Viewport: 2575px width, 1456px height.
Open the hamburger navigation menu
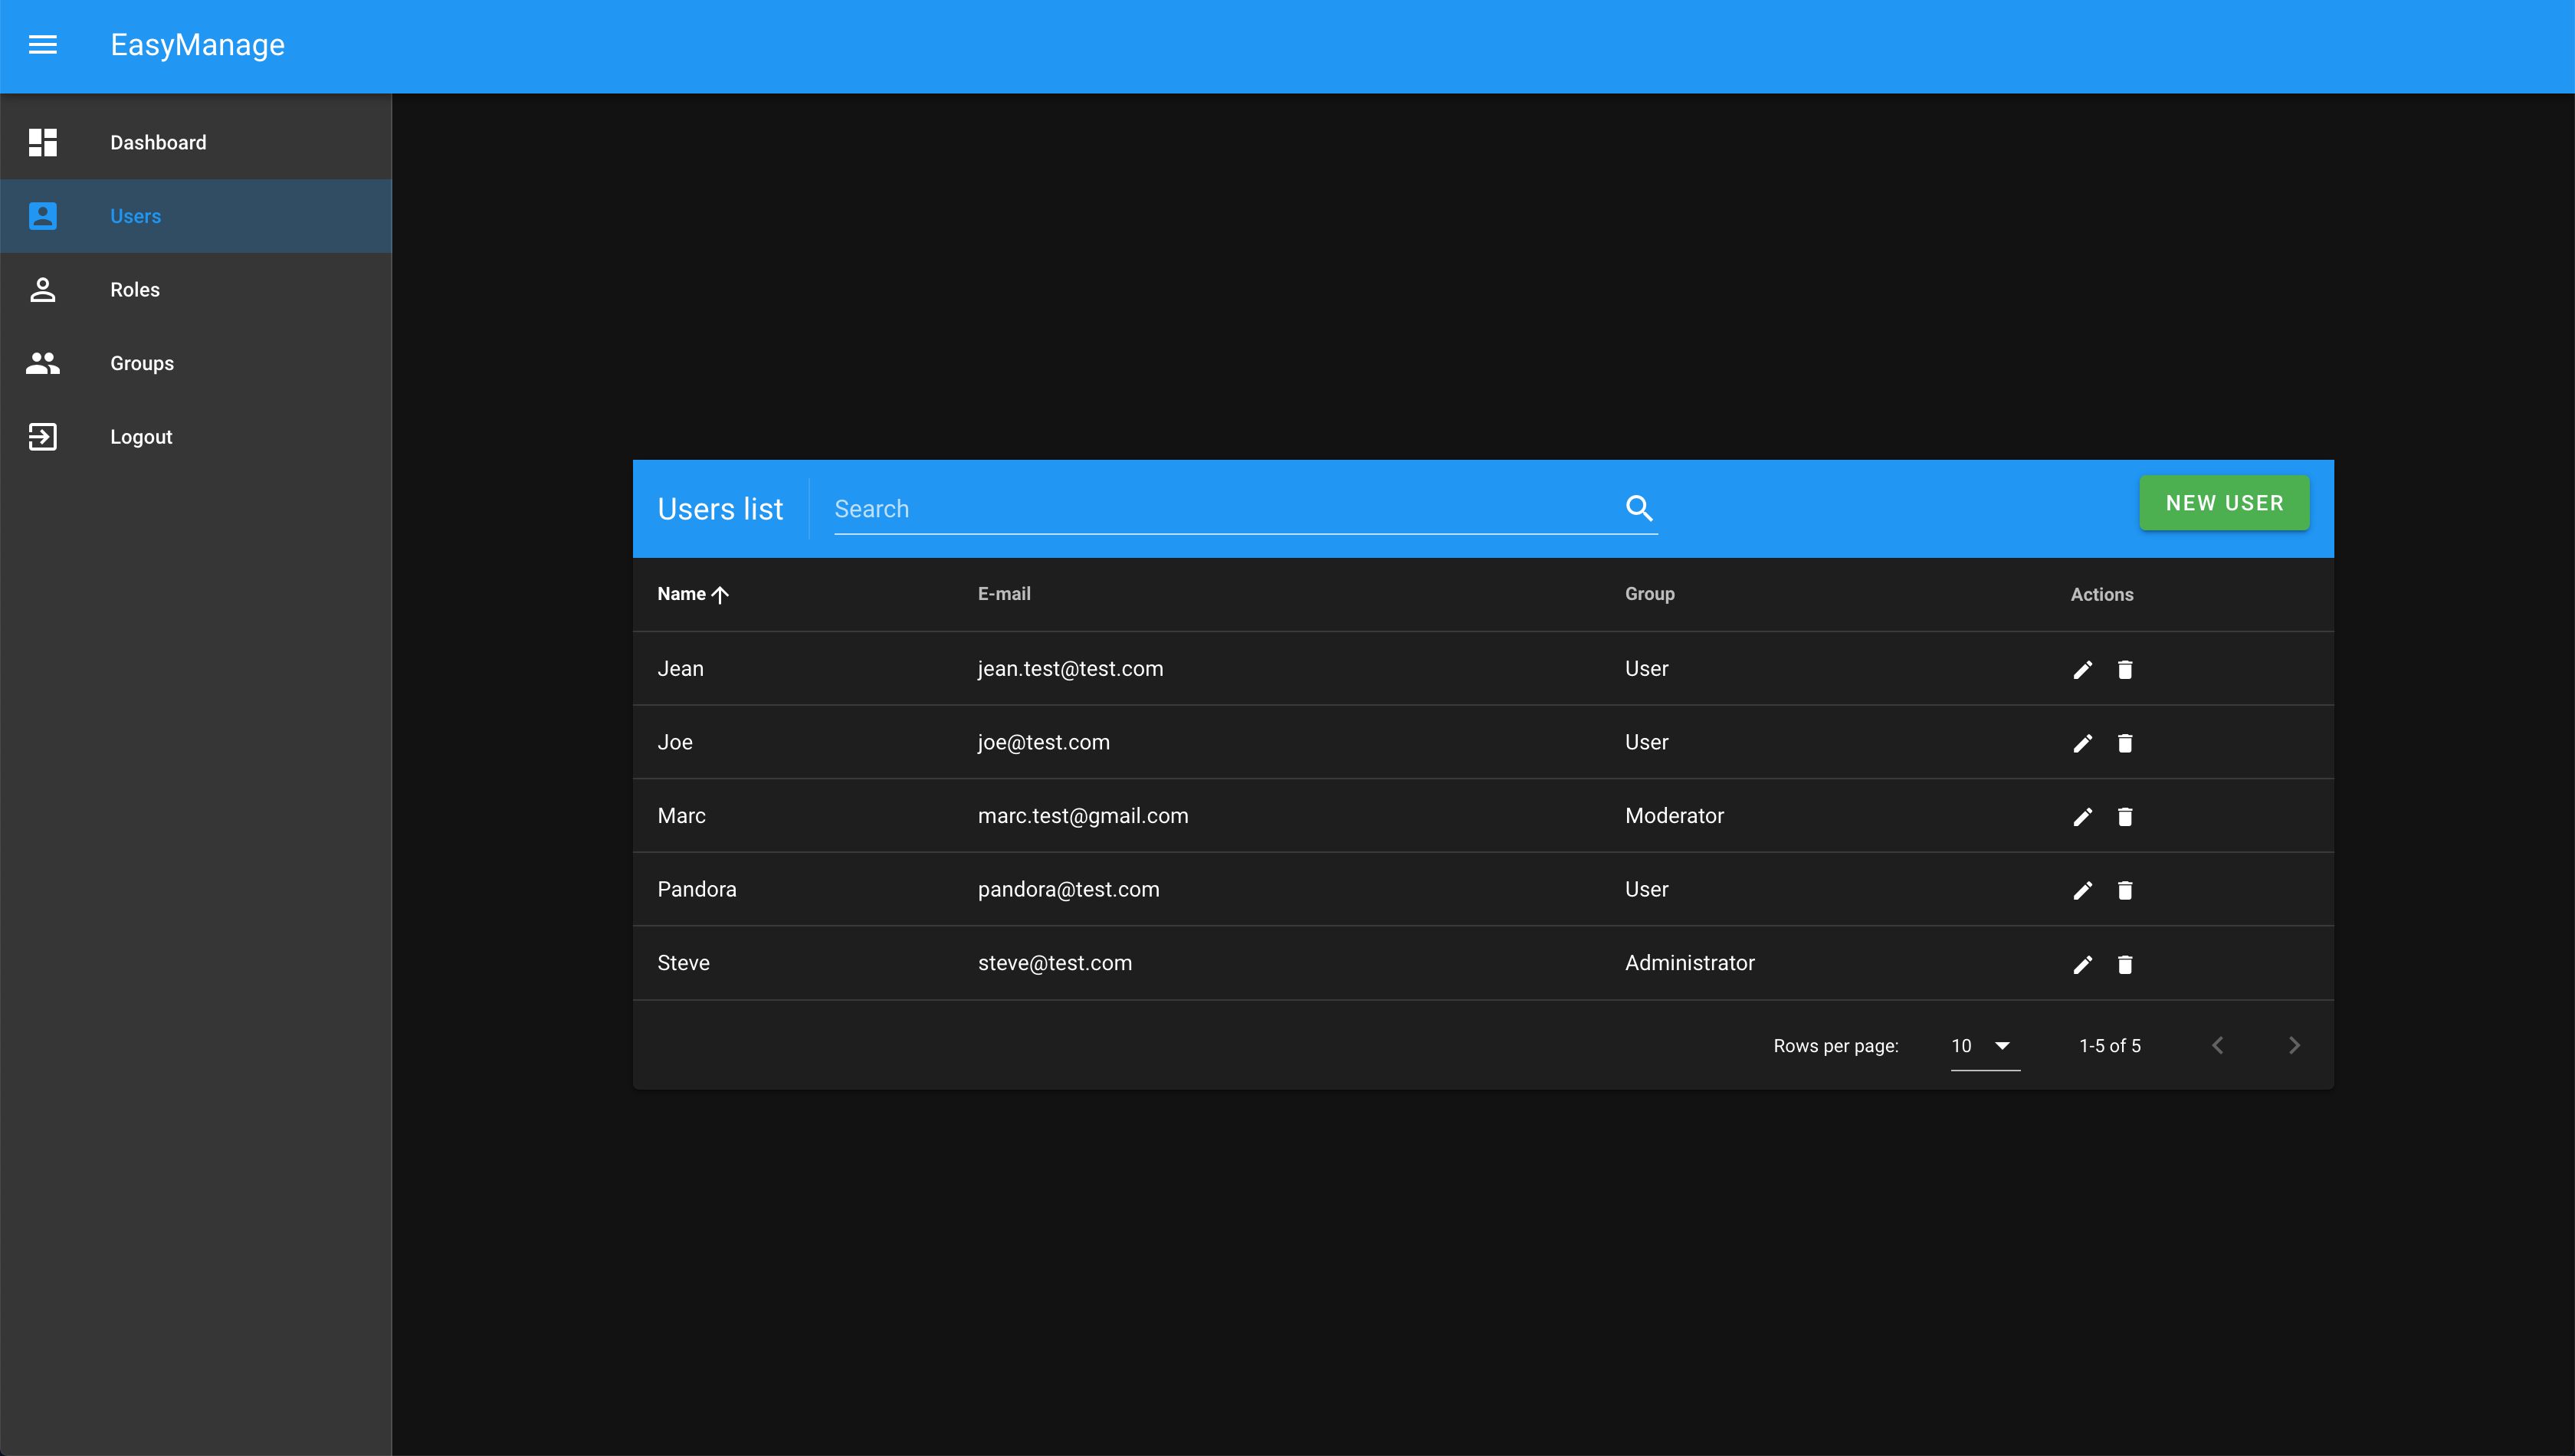click(42, 45)
